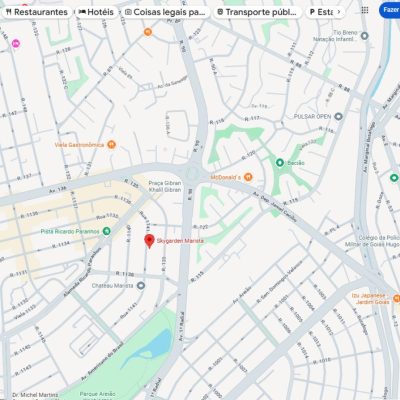Viewport: 400px width, 400px height.
Task: Filter map by Hotéis chip
Action: (96, 12)
